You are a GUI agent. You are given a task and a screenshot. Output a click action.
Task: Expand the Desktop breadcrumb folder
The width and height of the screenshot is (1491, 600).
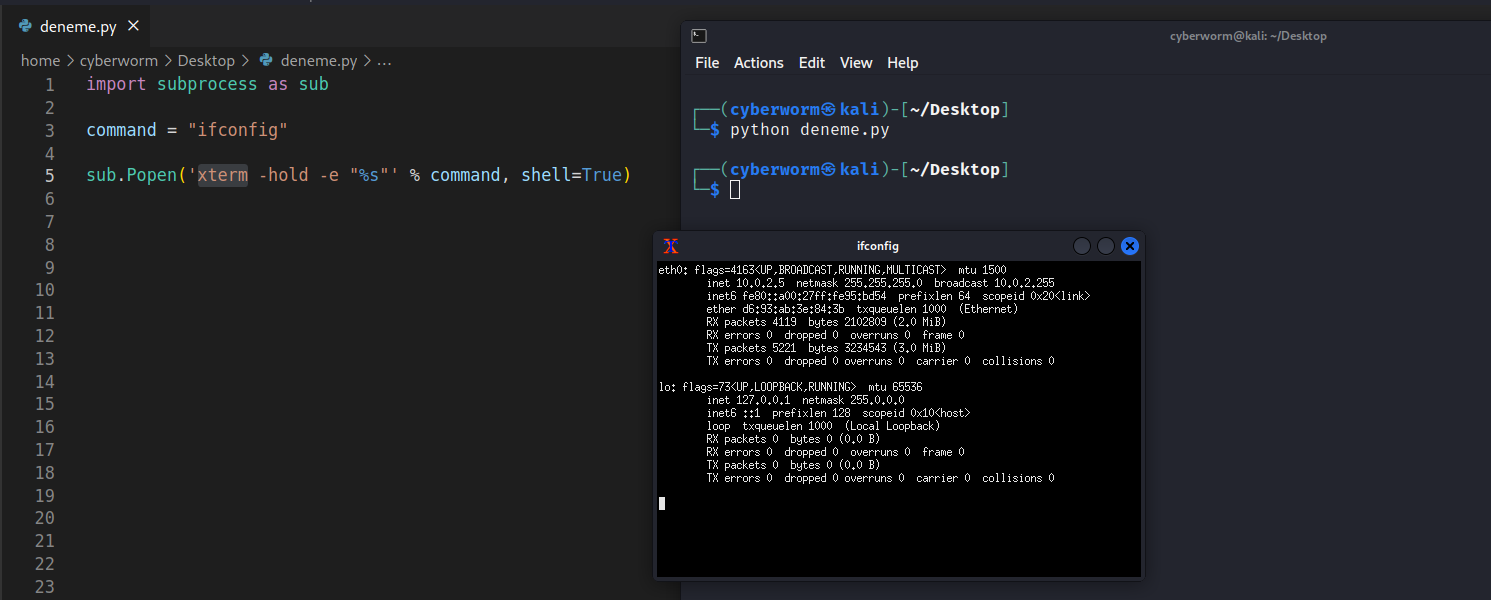coord(206,61)
